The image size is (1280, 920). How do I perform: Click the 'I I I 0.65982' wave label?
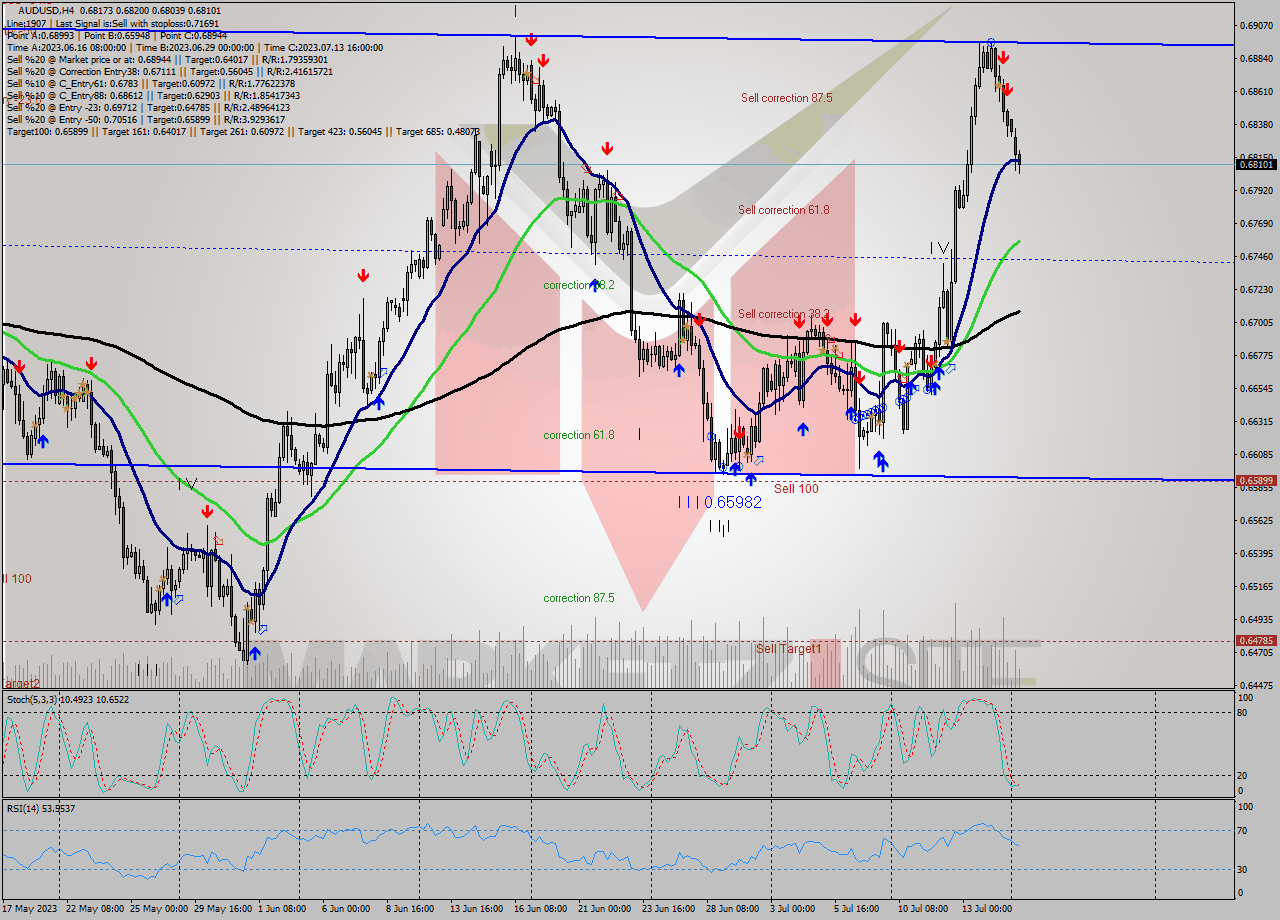pyautogui.click(x=720, y=502)
